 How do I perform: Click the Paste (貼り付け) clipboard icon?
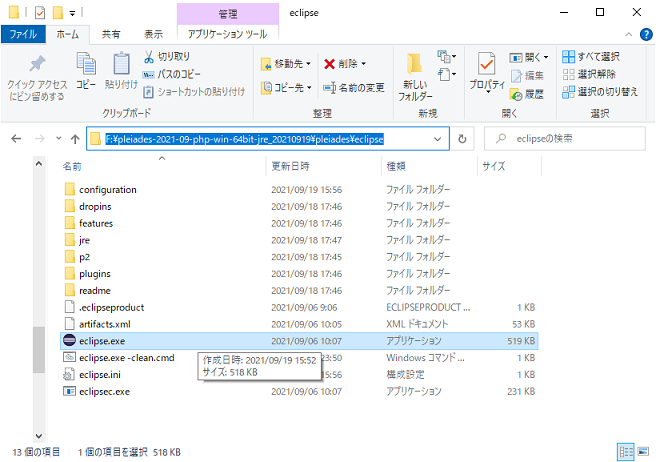[x=121, y=64]
